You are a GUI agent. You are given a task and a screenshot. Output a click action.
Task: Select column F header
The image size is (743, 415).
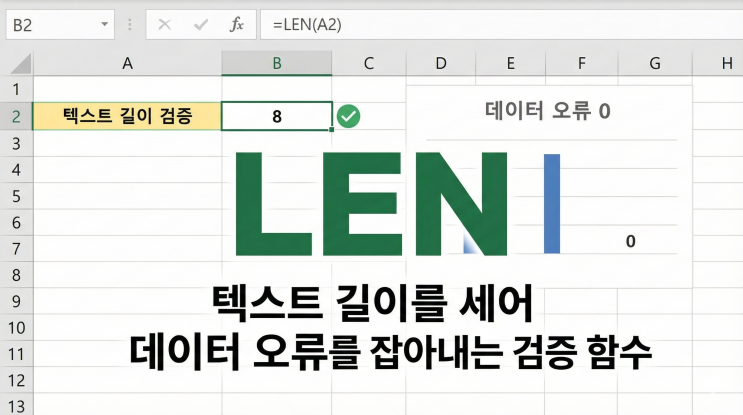[x=581, y=63]
